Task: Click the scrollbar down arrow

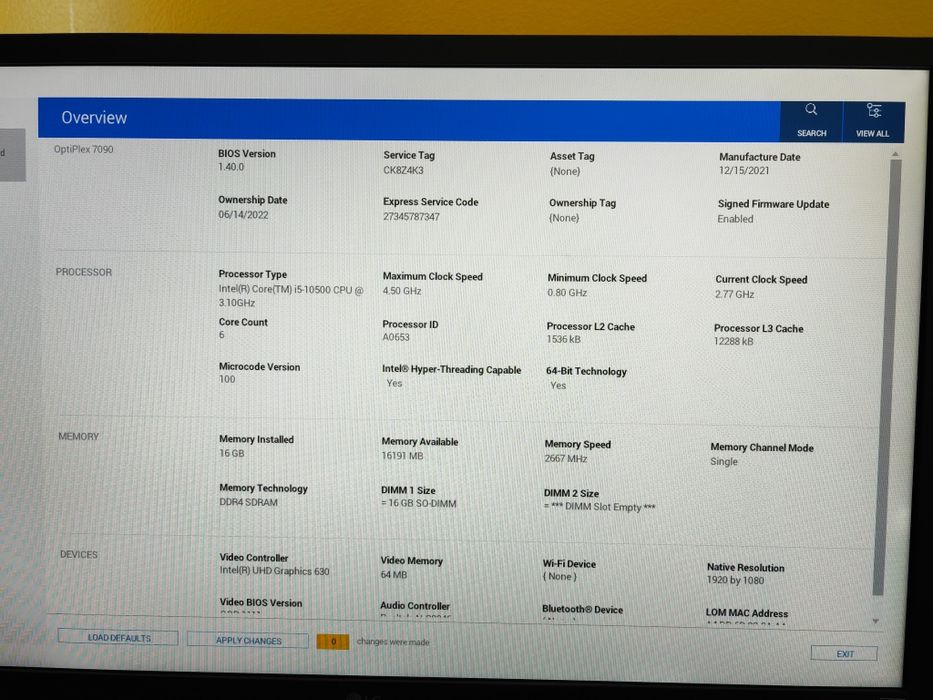Action: [875, 621]
